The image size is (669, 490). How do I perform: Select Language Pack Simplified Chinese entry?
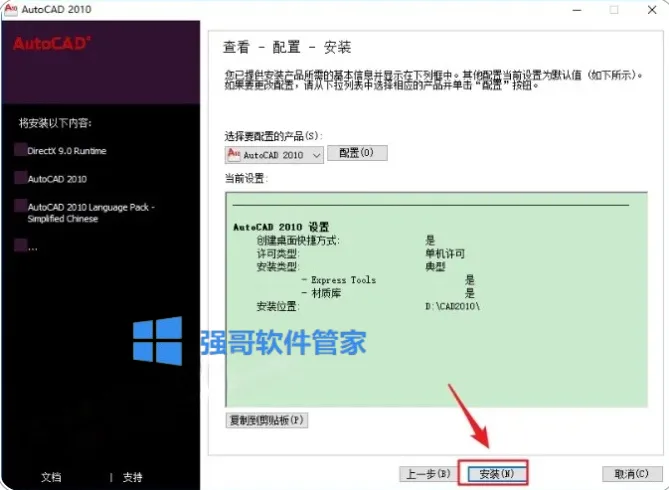point(91,213)
